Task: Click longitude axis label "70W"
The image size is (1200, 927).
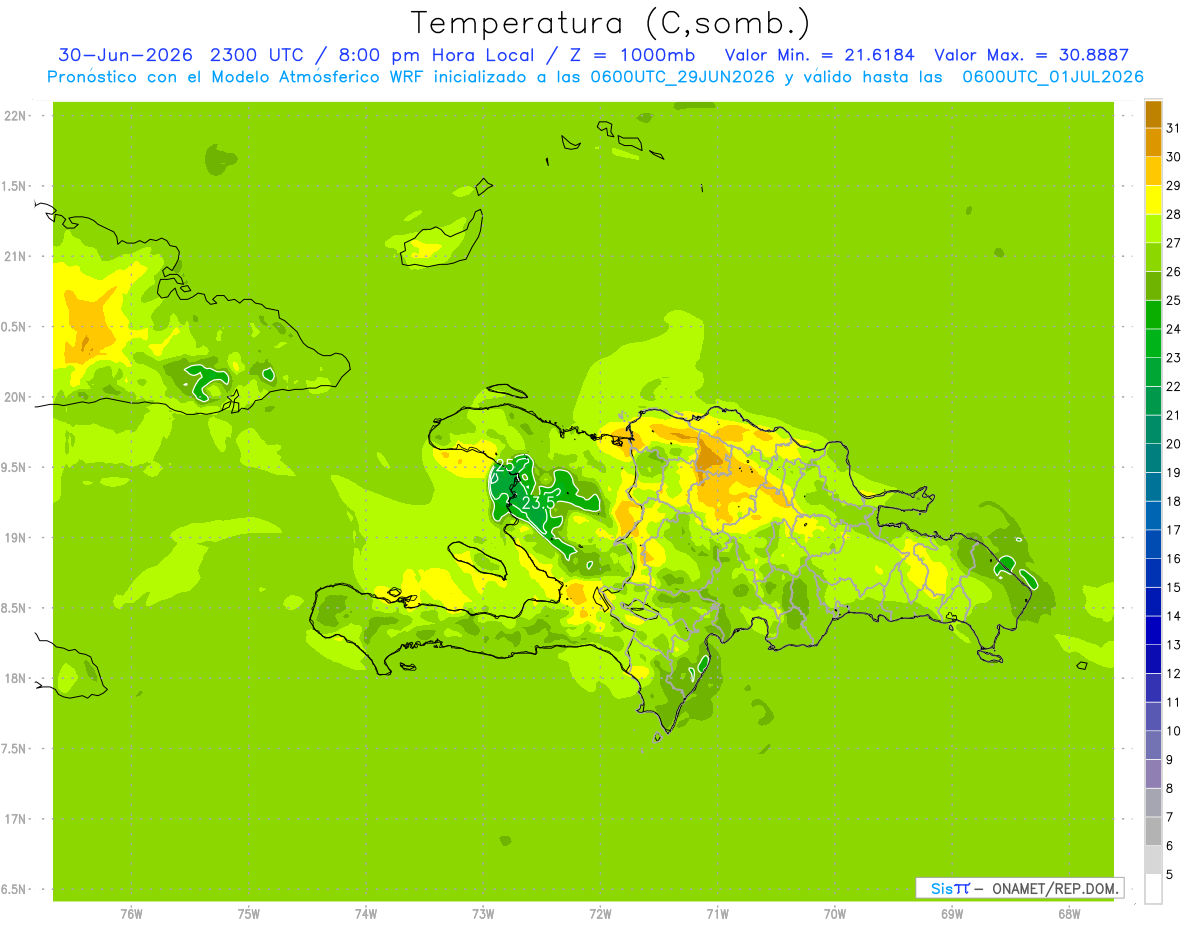Action: pyautogui.click(x=835, y=914)
